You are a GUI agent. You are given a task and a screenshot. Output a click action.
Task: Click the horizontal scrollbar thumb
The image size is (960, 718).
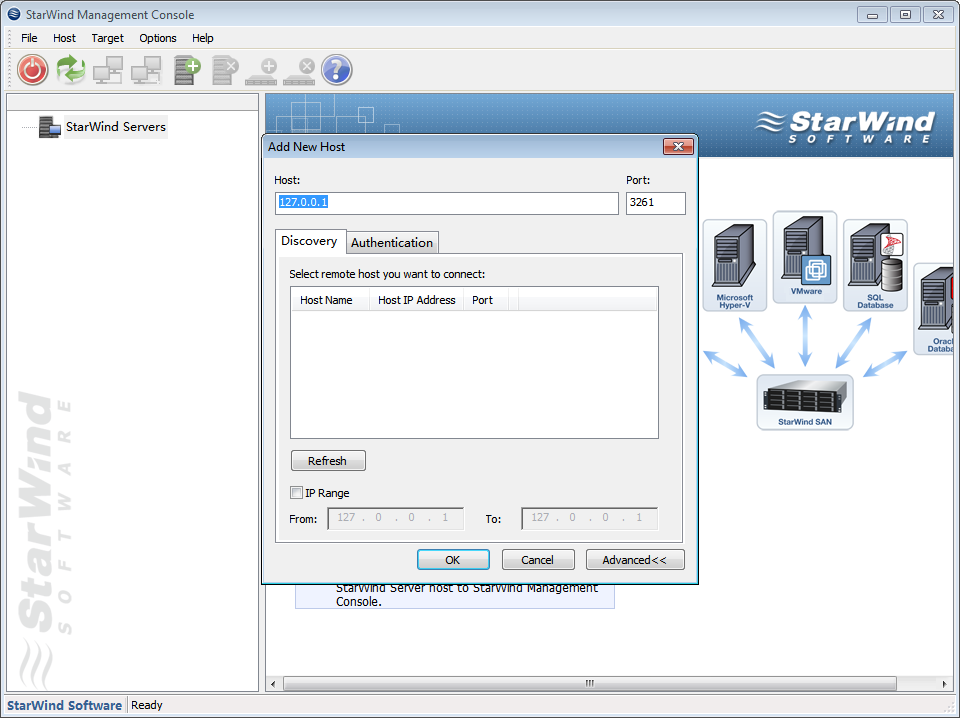[590, 683]
